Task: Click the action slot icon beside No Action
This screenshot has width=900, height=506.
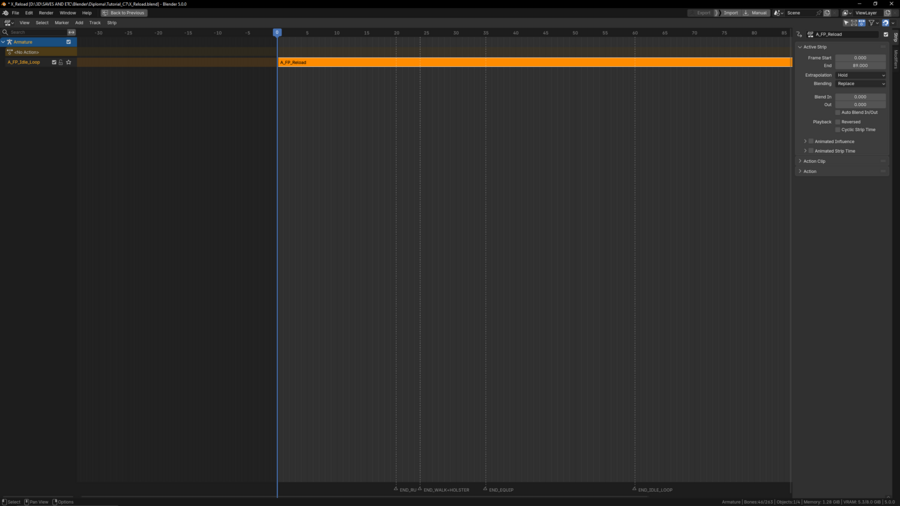Action: tap(10, 52)
